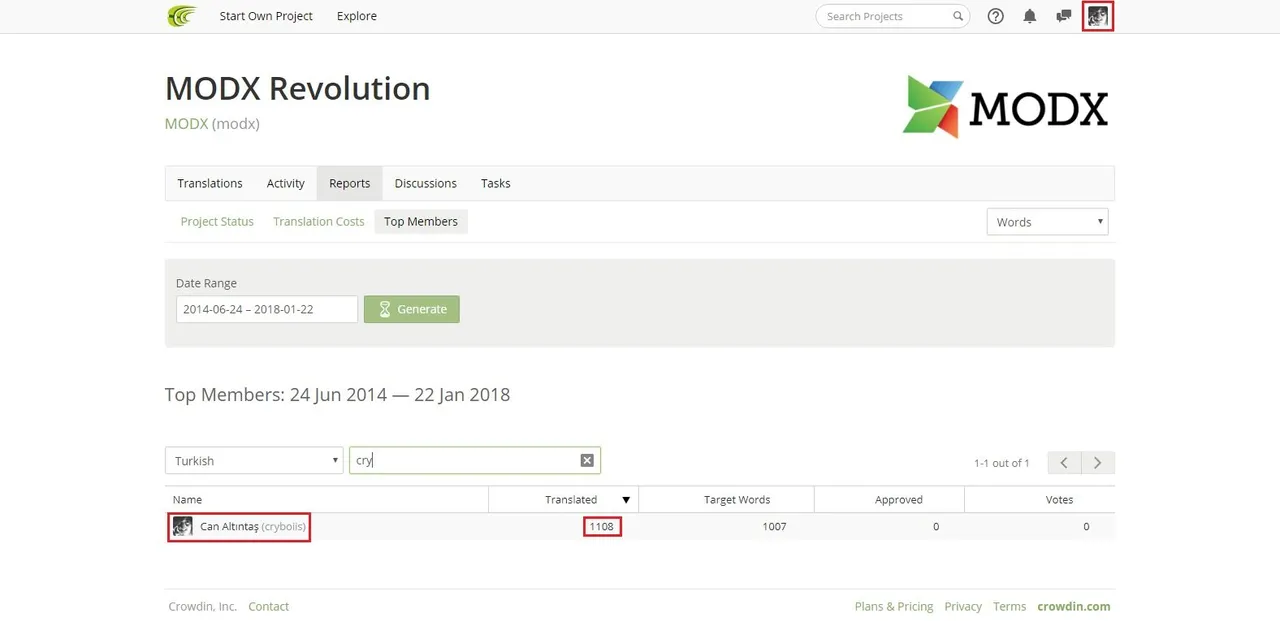Select the Reports tab

349,183
